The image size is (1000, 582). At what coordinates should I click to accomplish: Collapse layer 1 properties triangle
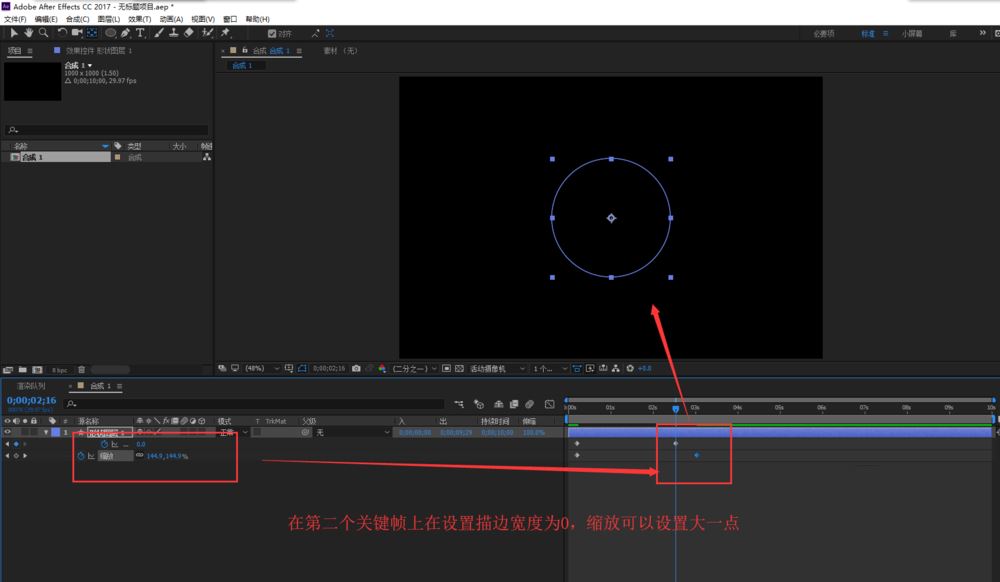[x=46, y=432]
